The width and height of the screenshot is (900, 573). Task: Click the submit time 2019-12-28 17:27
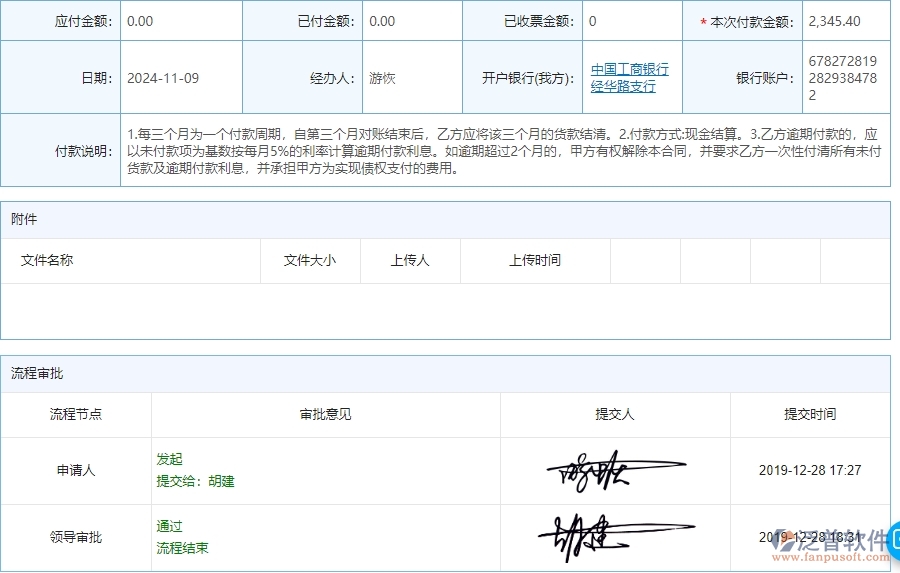[810, 470]
